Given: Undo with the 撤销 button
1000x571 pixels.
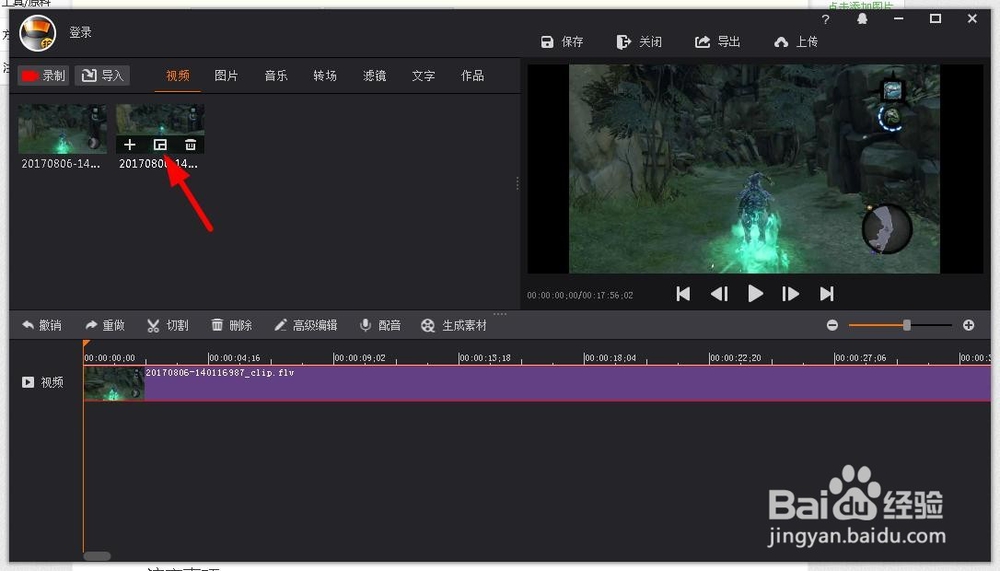Looking at the screenshot, I should (x=42, y=325).
